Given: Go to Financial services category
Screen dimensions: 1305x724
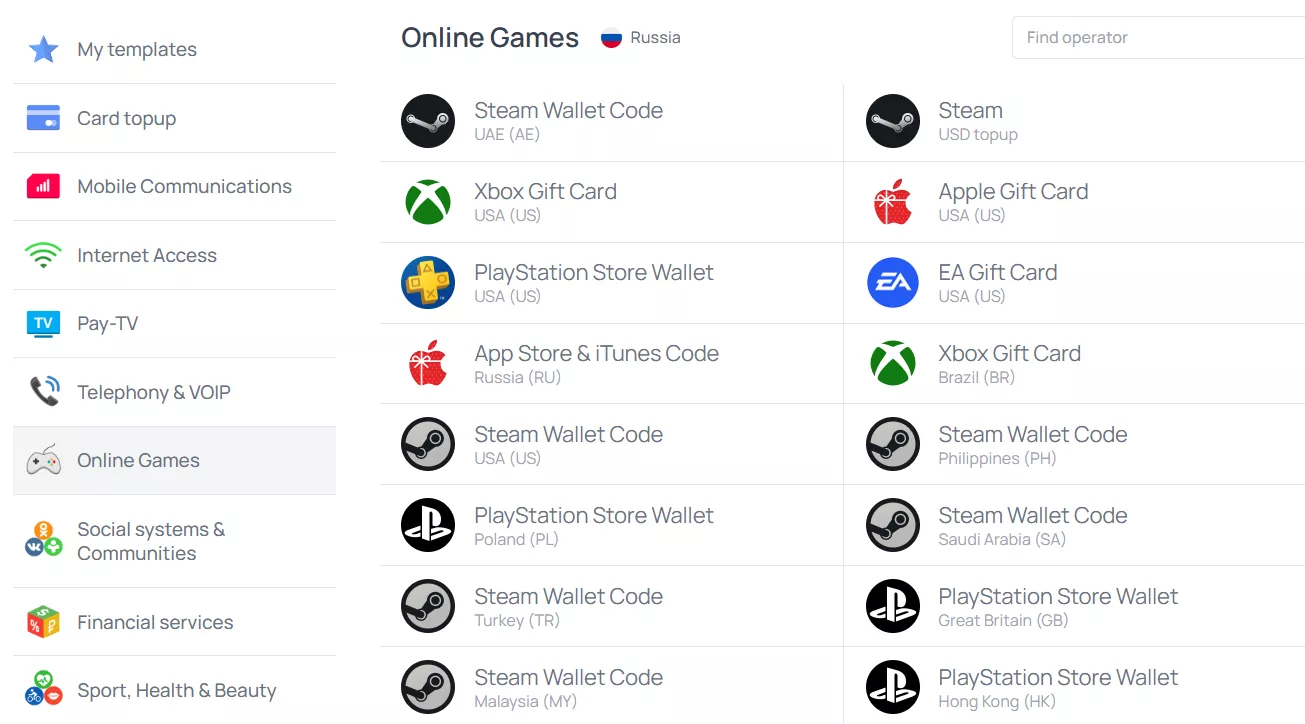Looking at the screenshot, I should click(155, 622).
